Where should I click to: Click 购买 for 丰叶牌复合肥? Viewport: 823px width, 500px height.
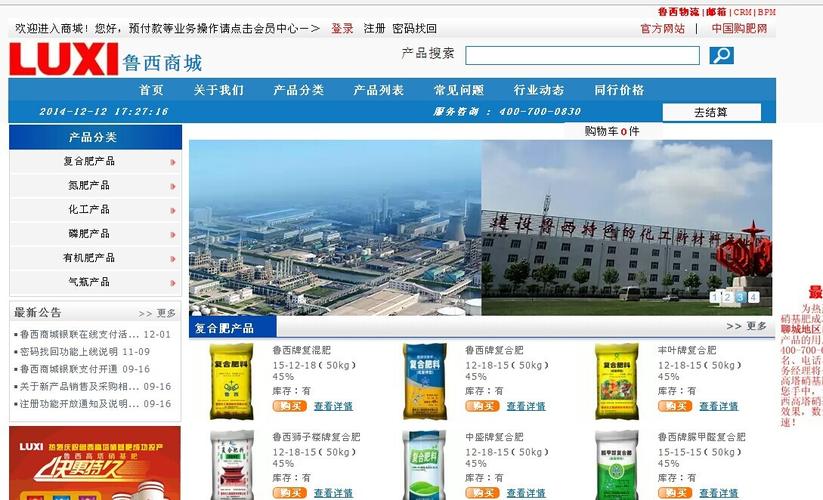675,406
